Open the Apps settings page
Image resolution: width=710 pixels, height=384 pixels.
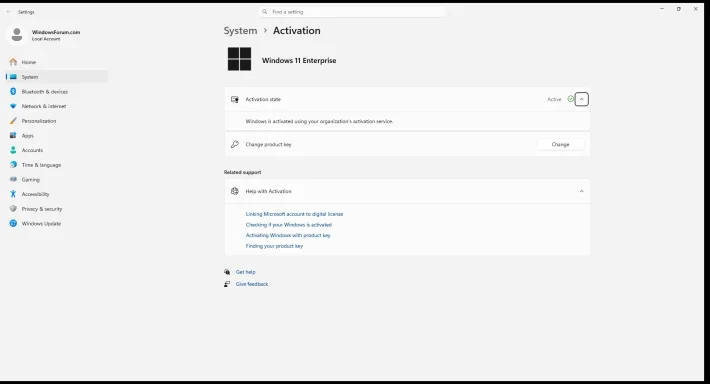coord(58,135)
